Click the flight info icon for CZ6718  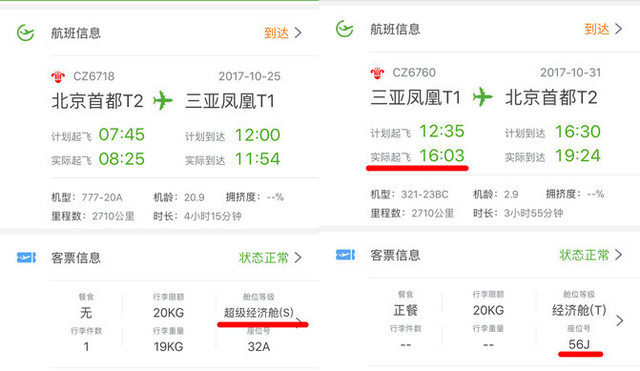(x=25, y=33)
